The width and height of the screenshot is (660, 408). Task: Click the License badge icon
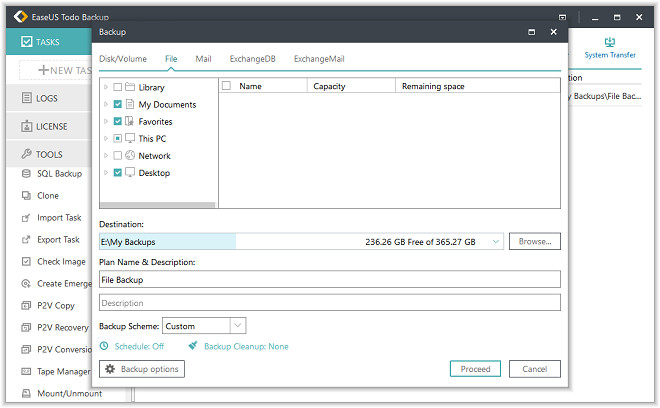coord(27,126)
